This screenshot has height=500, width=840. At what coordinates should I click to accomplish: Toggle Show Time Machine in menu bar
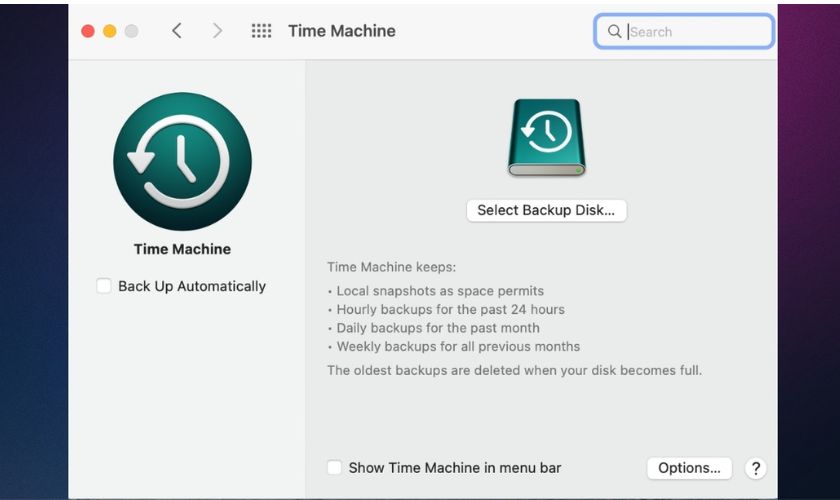[334, 467]
